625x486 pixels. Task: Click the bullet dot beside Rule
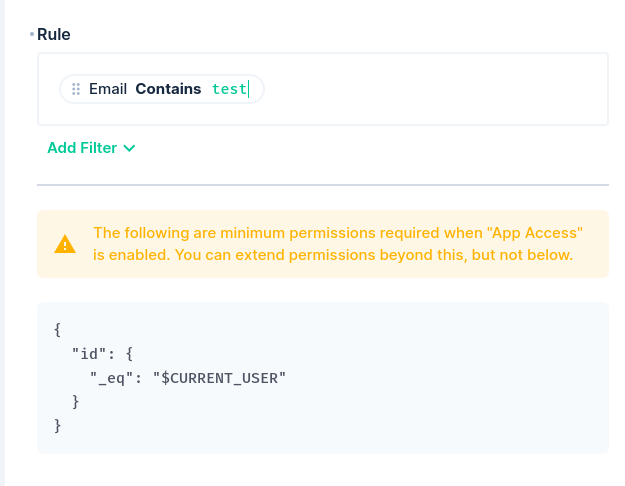[x=32, y=35]
